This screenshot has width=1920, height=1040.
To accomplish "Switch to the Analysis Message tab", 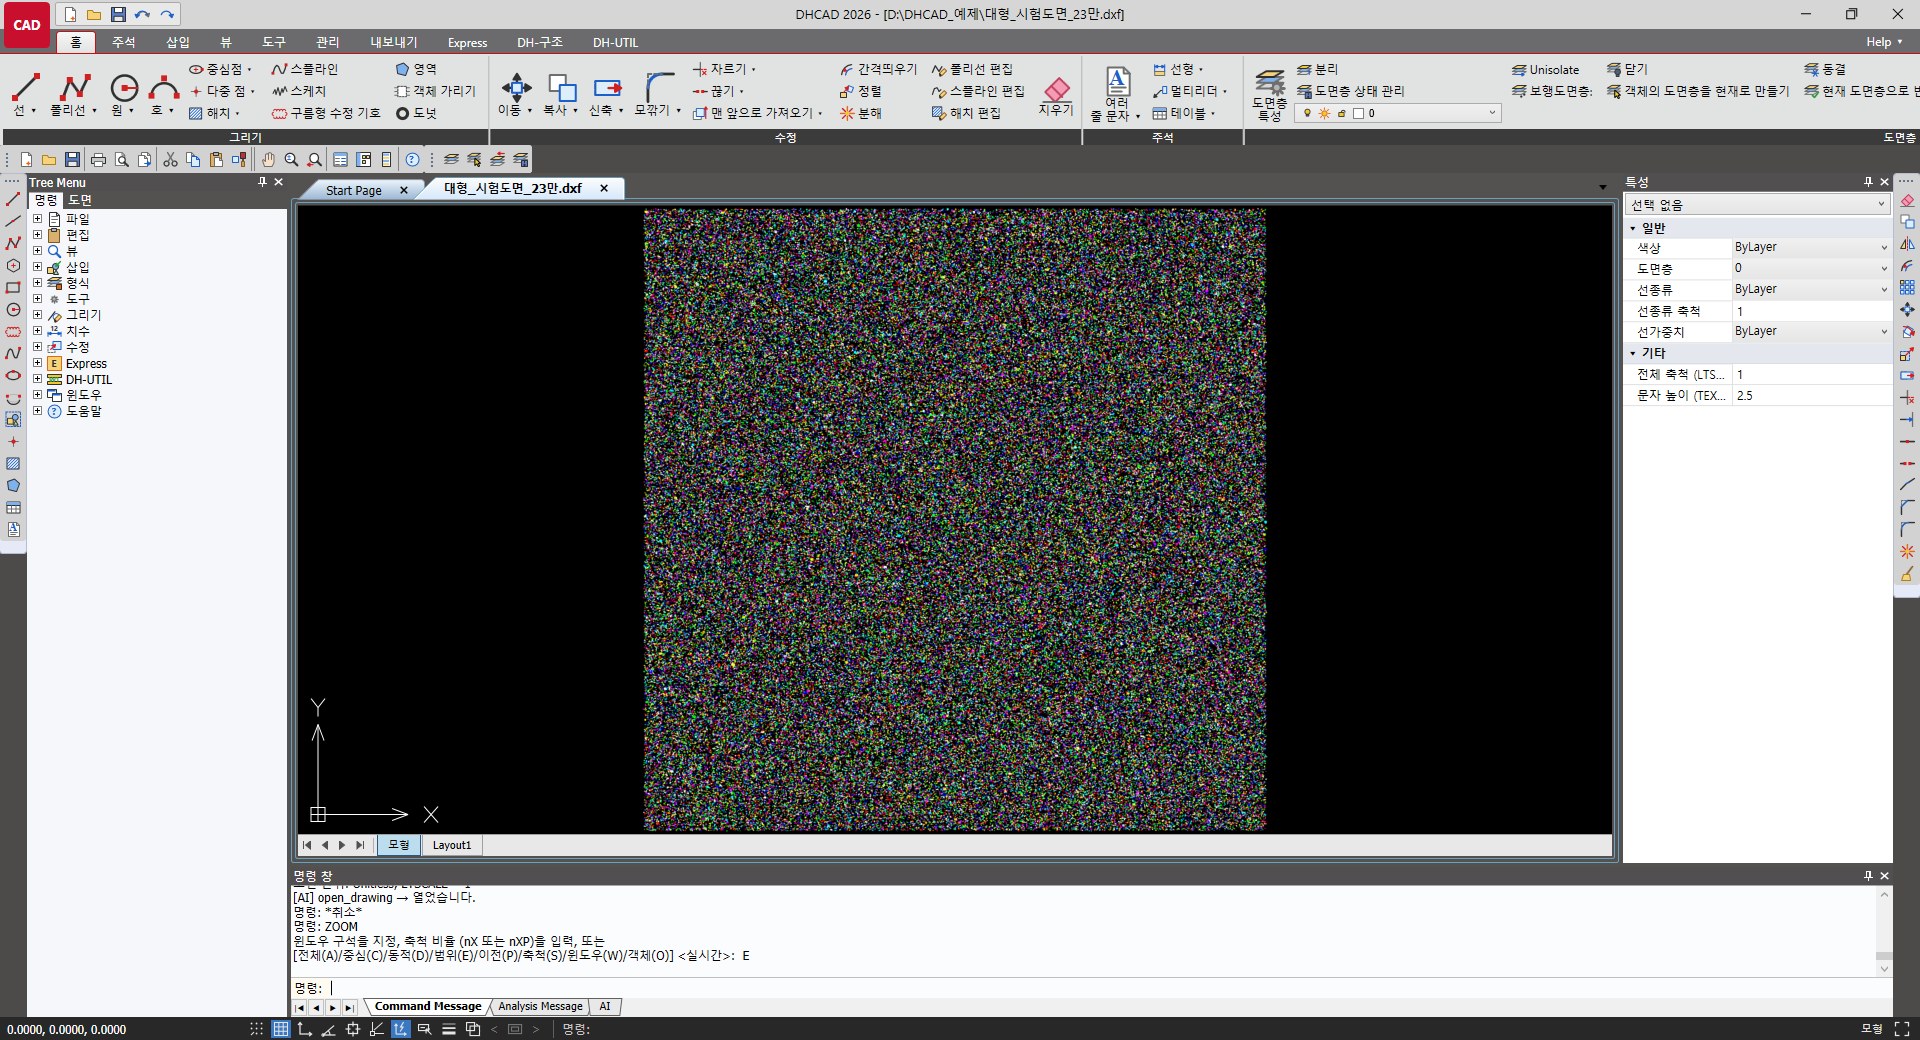I will pos(540,1006).
